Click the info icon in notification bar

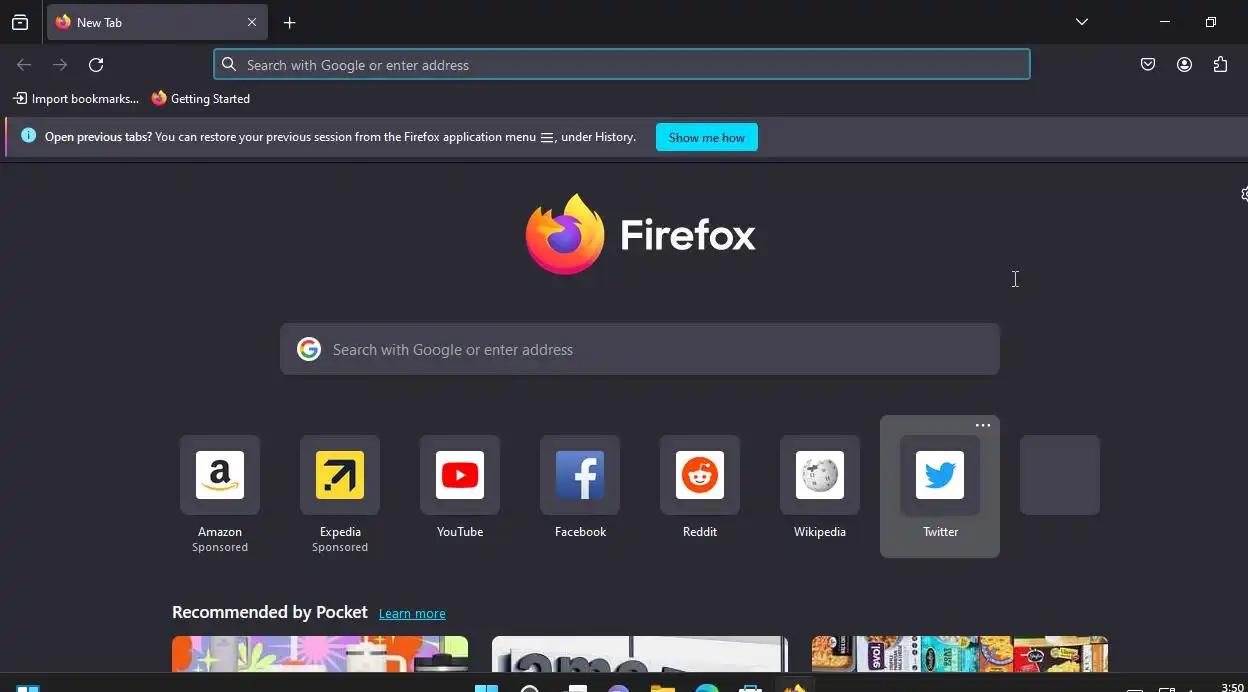(x=28, y=136)
